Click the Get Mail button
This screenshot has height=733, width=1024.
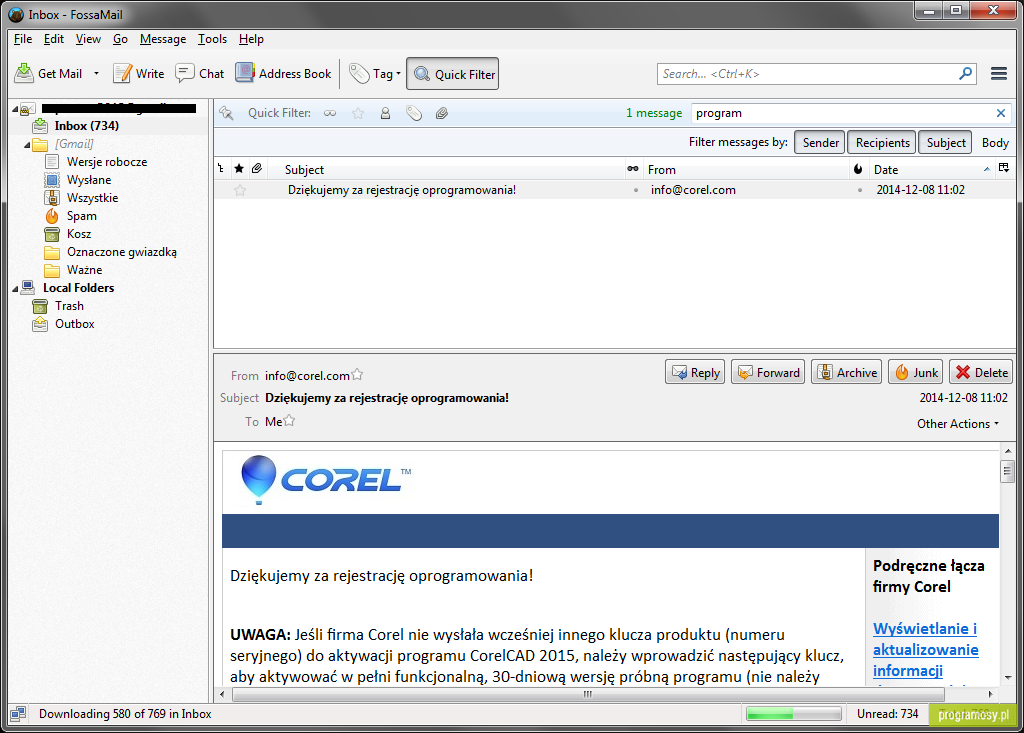(x=48, y=74)
